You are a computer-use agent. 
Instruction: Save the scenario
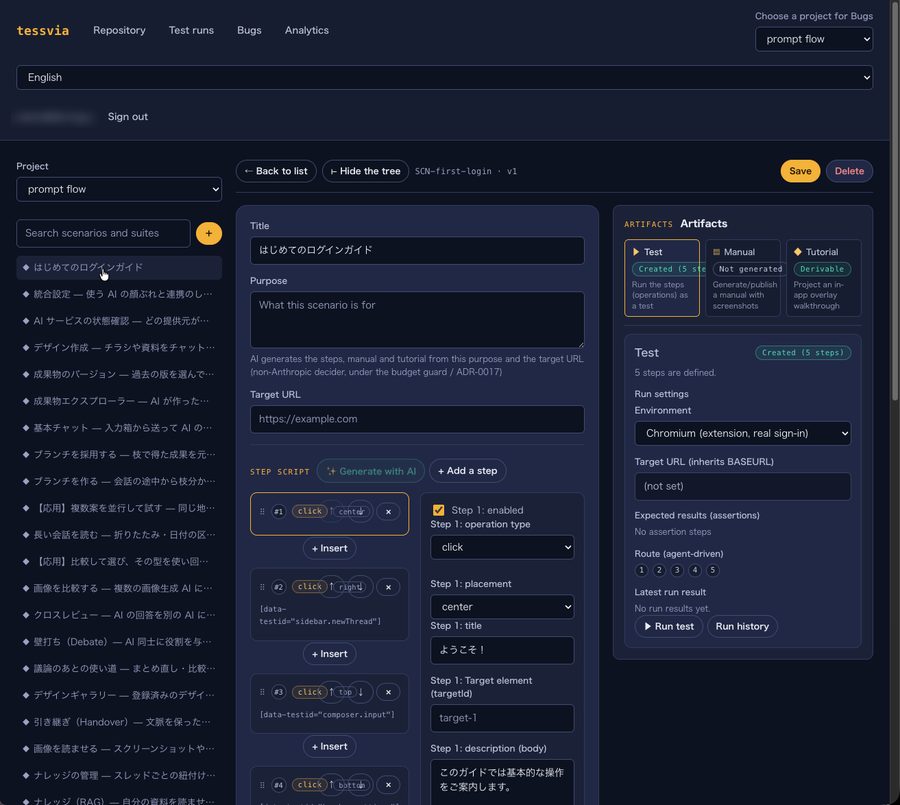click(x=800, y=171)
